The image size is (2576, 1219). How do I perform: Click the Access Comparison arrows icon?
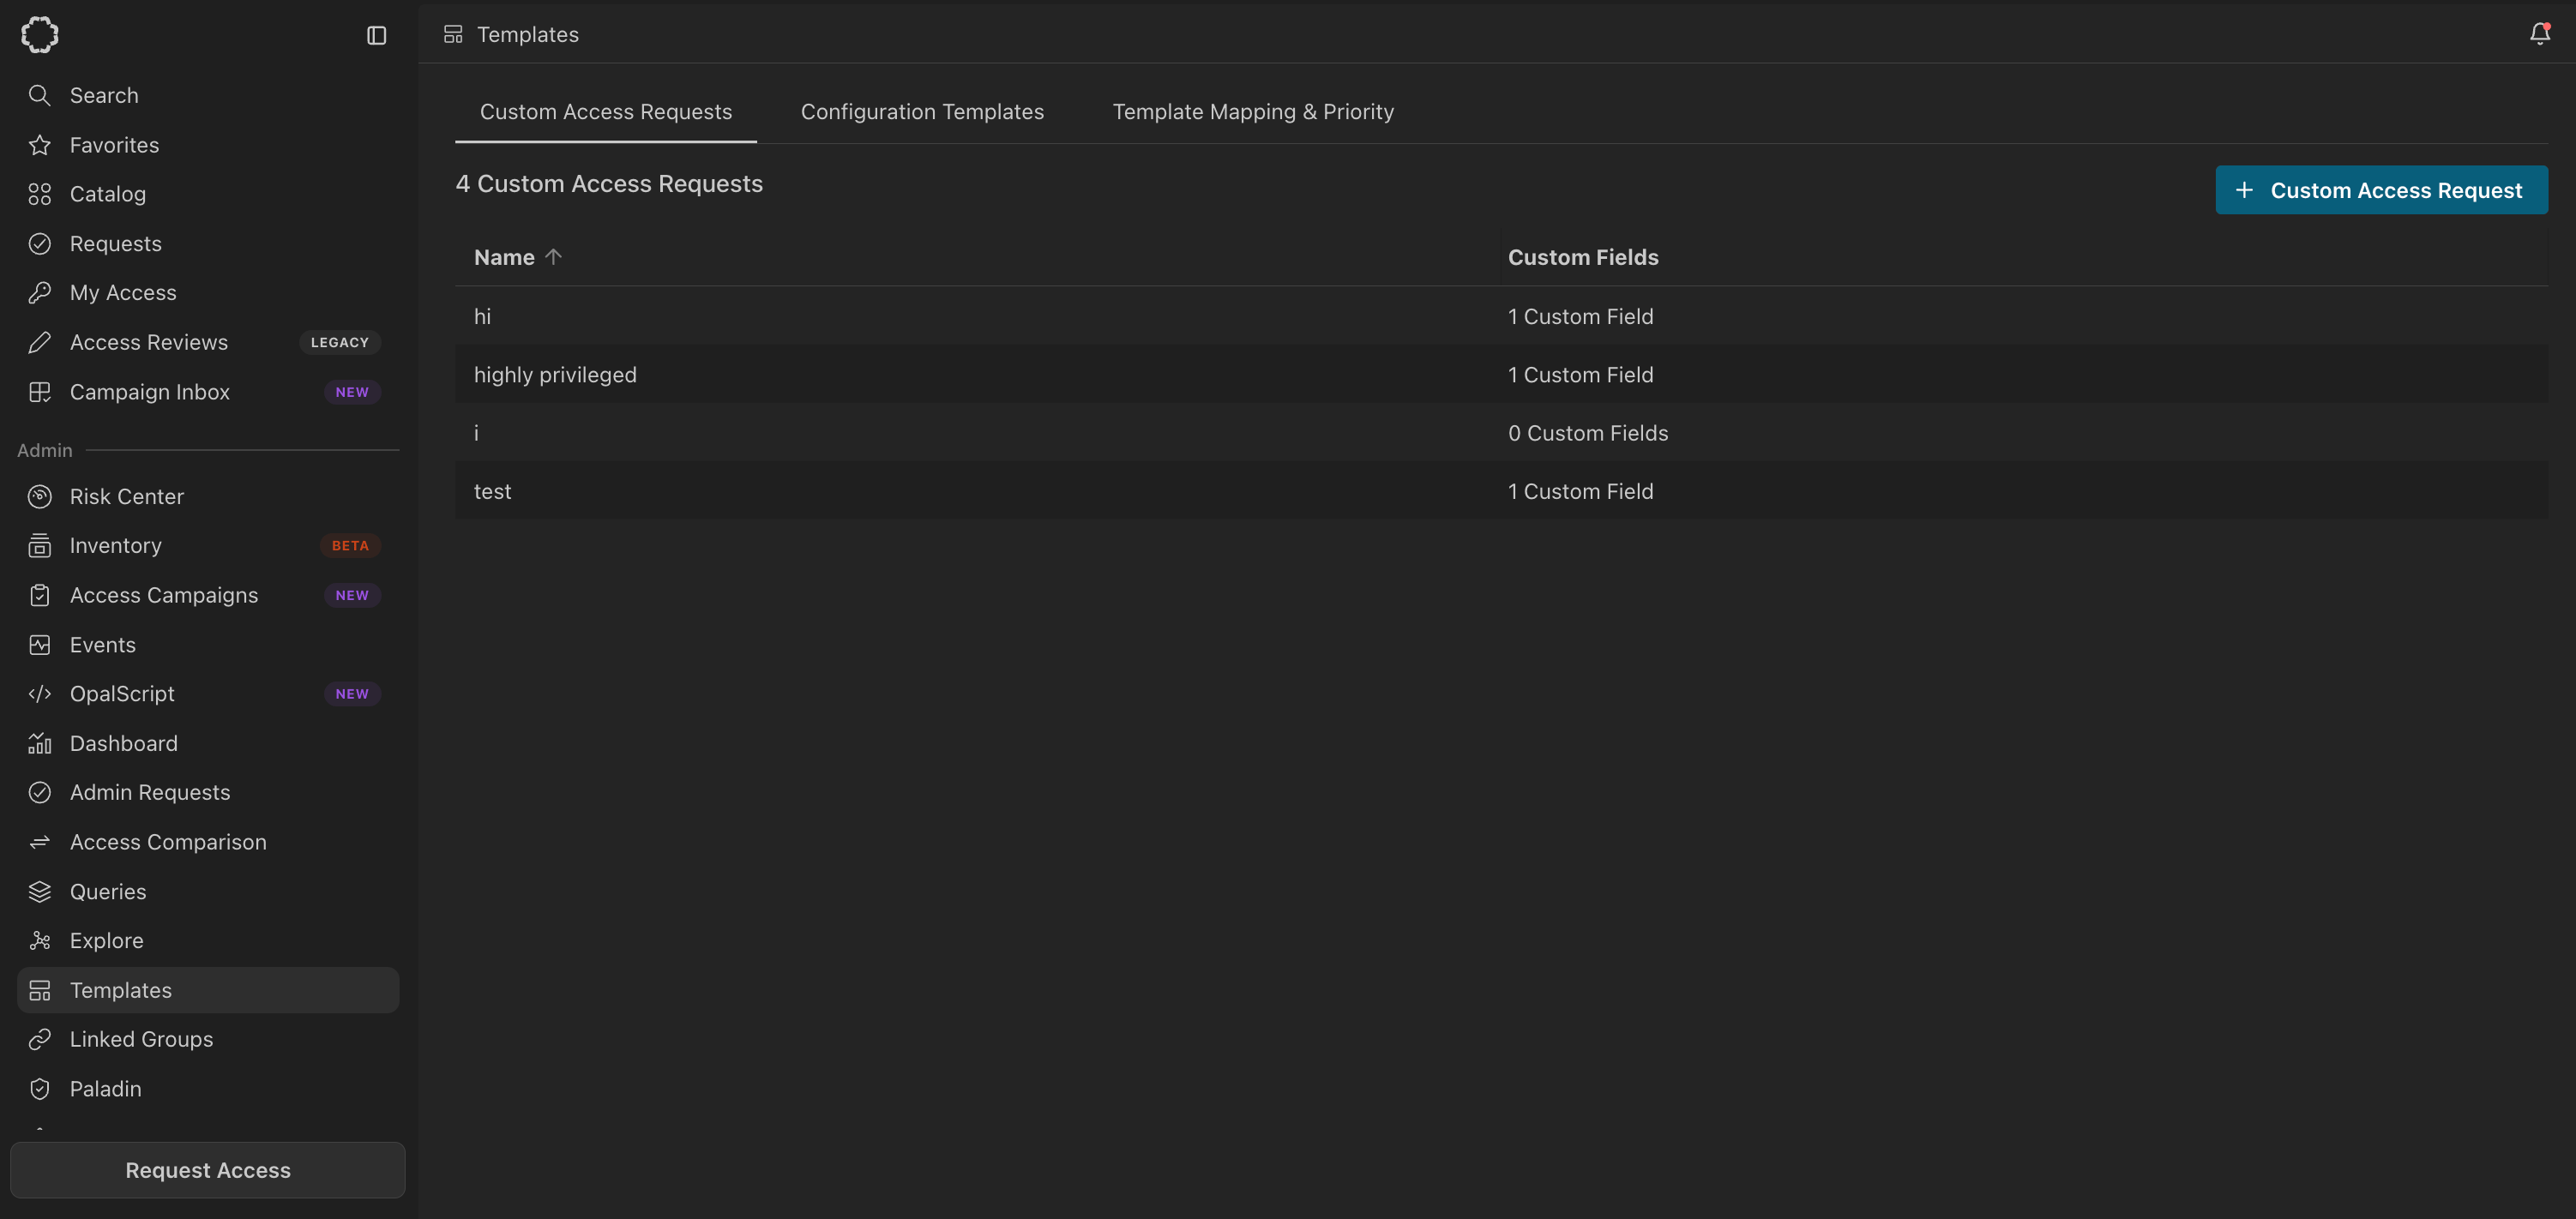point(40,842)
